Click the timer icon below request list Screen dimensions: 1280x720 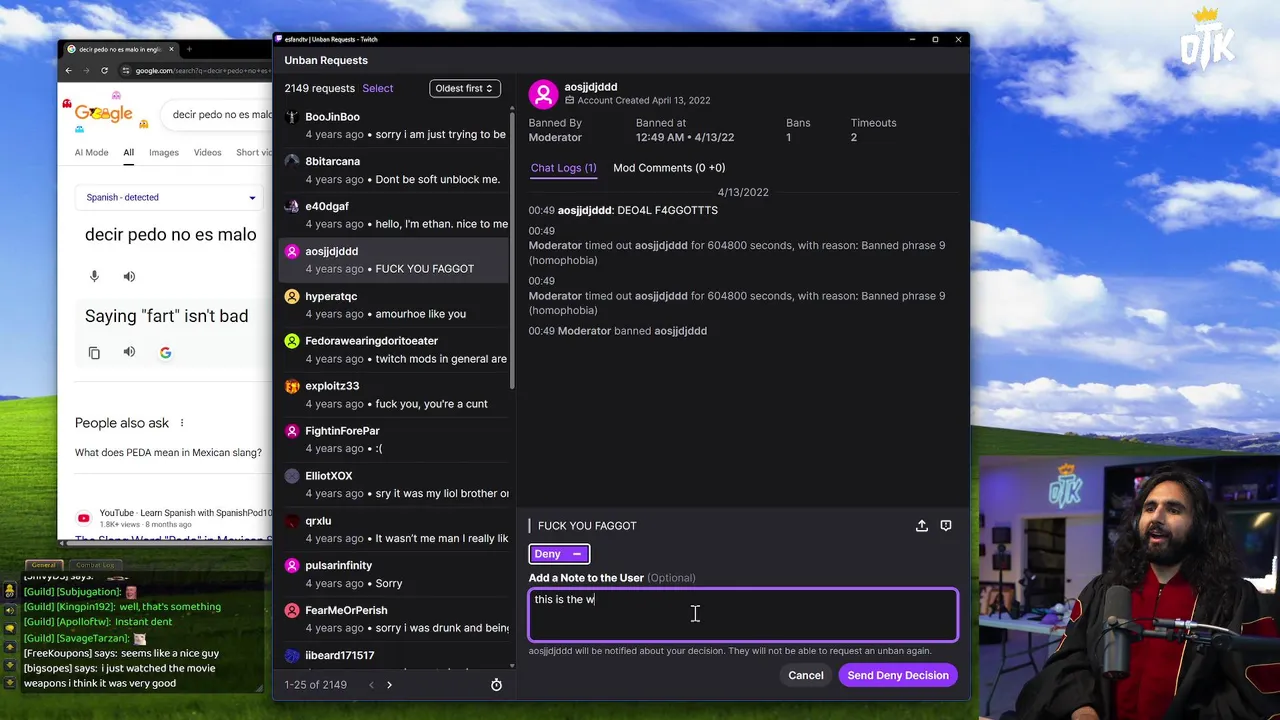(x=496, y=685)
